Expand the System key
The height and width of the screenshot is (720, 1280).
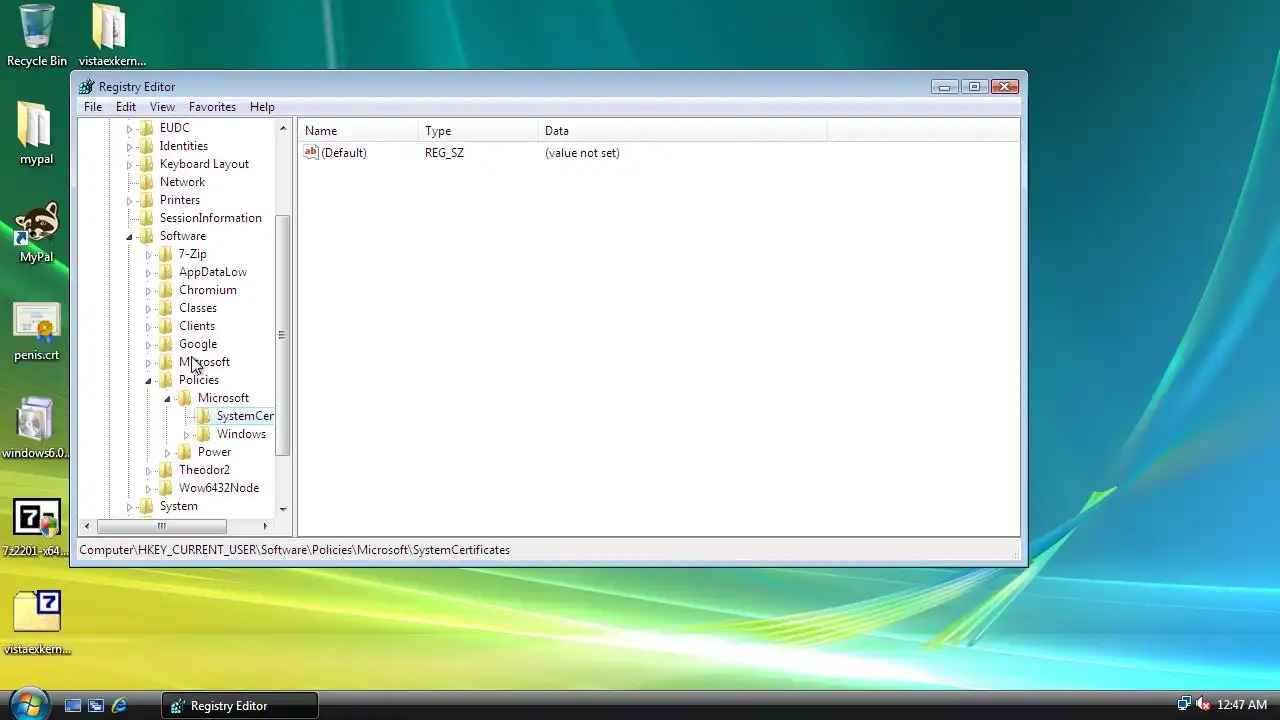[x=129, y=506]
